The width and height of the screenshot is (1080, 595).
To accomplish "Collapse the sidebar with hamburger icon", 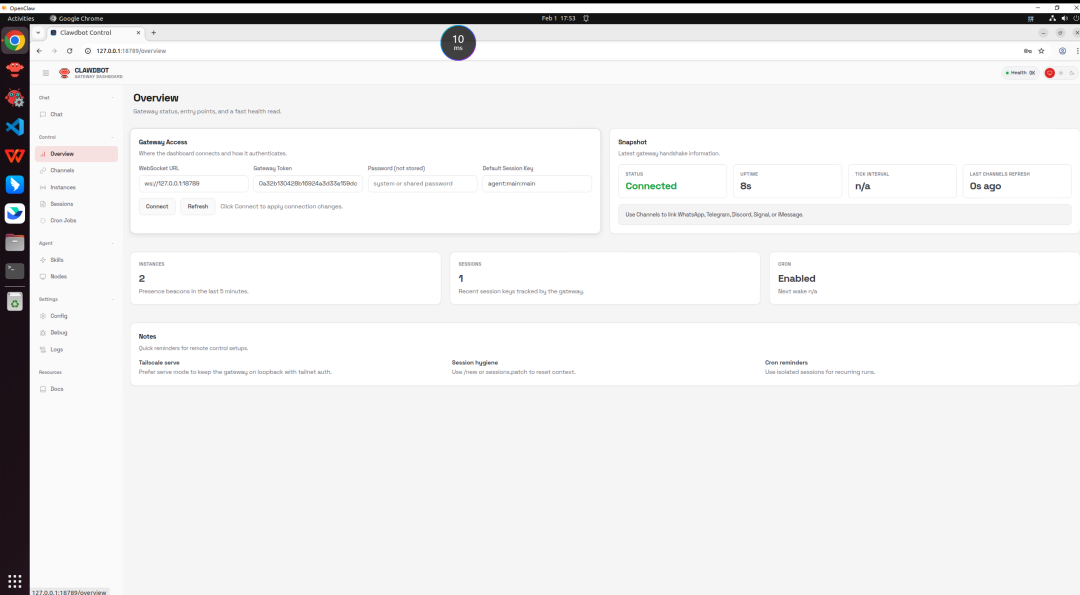I will (x=45, y=73).
